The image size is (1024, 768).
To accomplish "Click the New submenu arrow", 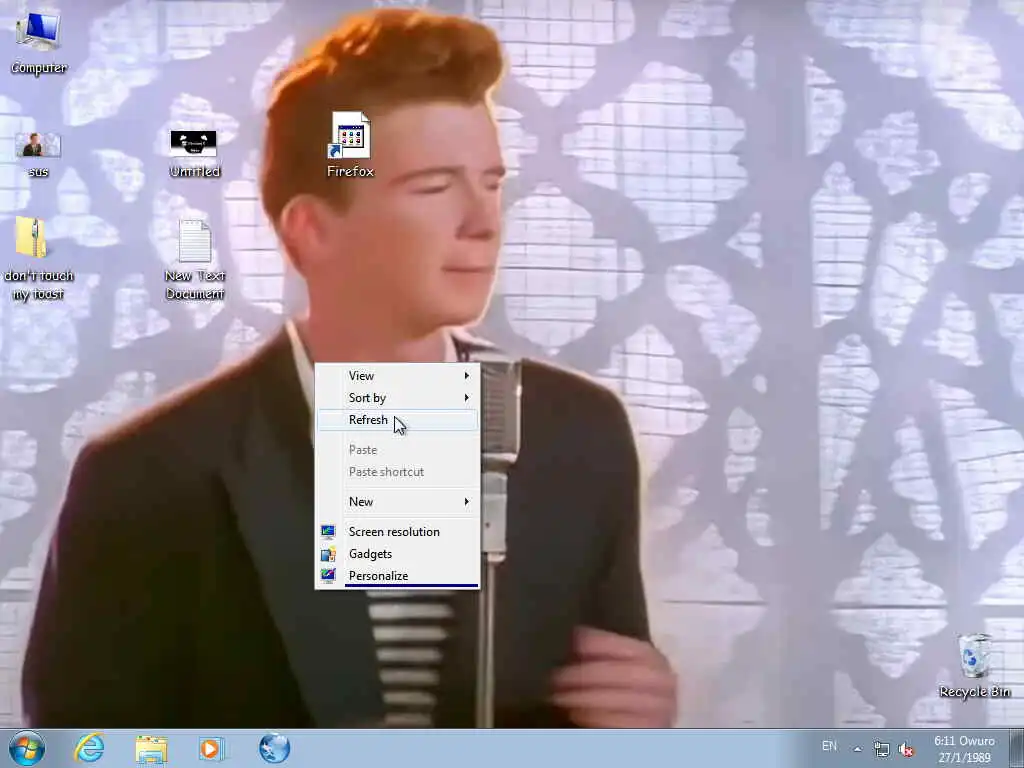I will pos(466,502).
